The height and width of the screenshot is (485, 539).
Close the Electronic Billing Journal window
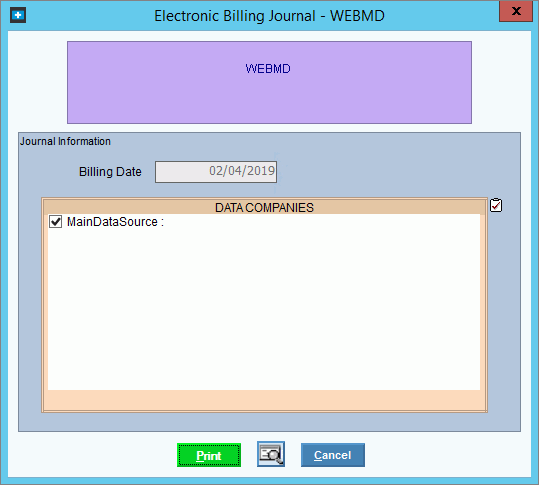click(516, 11)
